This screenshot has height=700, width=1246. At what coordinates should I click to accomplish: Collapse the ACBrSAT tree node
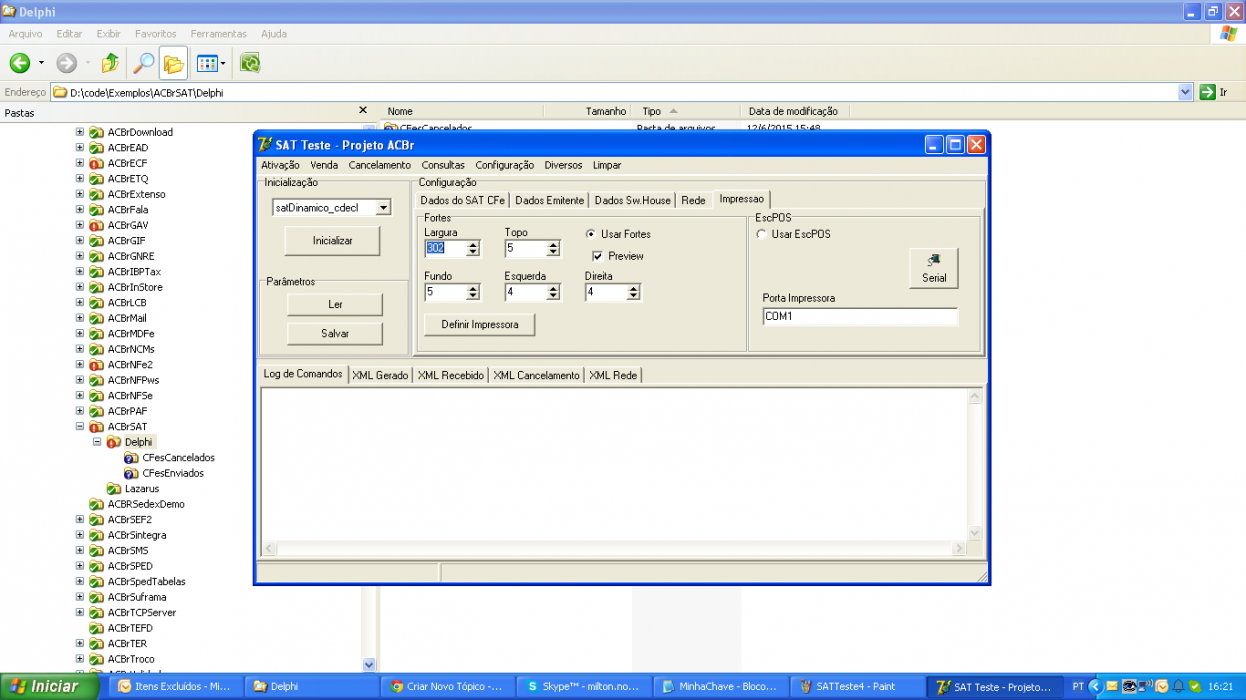(80, 427)
